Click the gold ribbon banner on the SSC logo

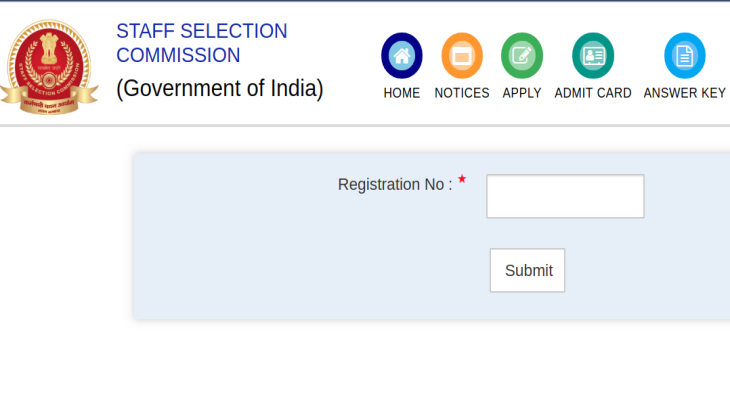click(49, 103)
